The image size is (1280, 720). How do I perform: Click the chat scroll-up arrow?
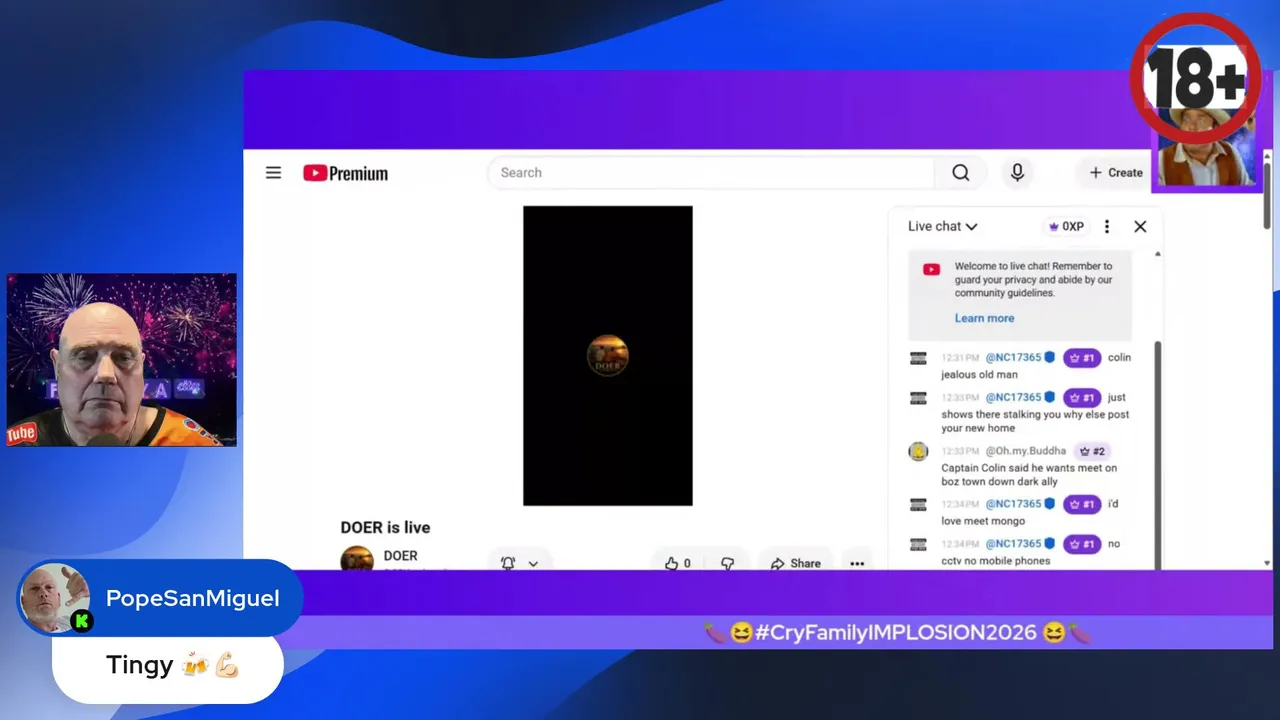tap(1157, 254)
